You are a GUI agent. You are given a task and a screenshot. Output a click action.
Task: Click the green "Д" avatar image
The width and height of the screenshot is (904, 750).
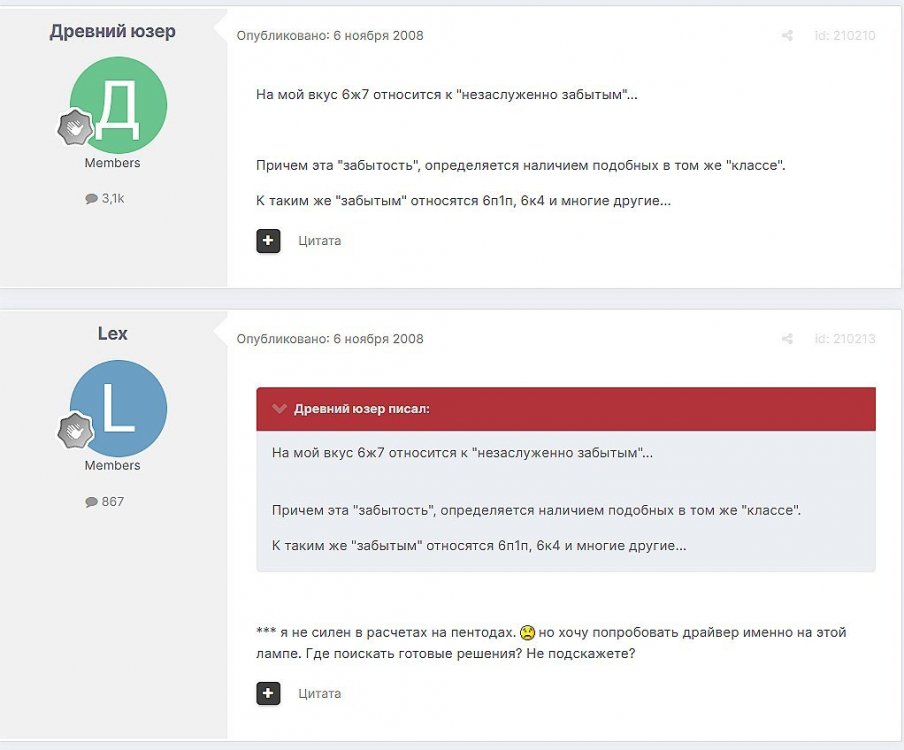click(x=119, y=105)
